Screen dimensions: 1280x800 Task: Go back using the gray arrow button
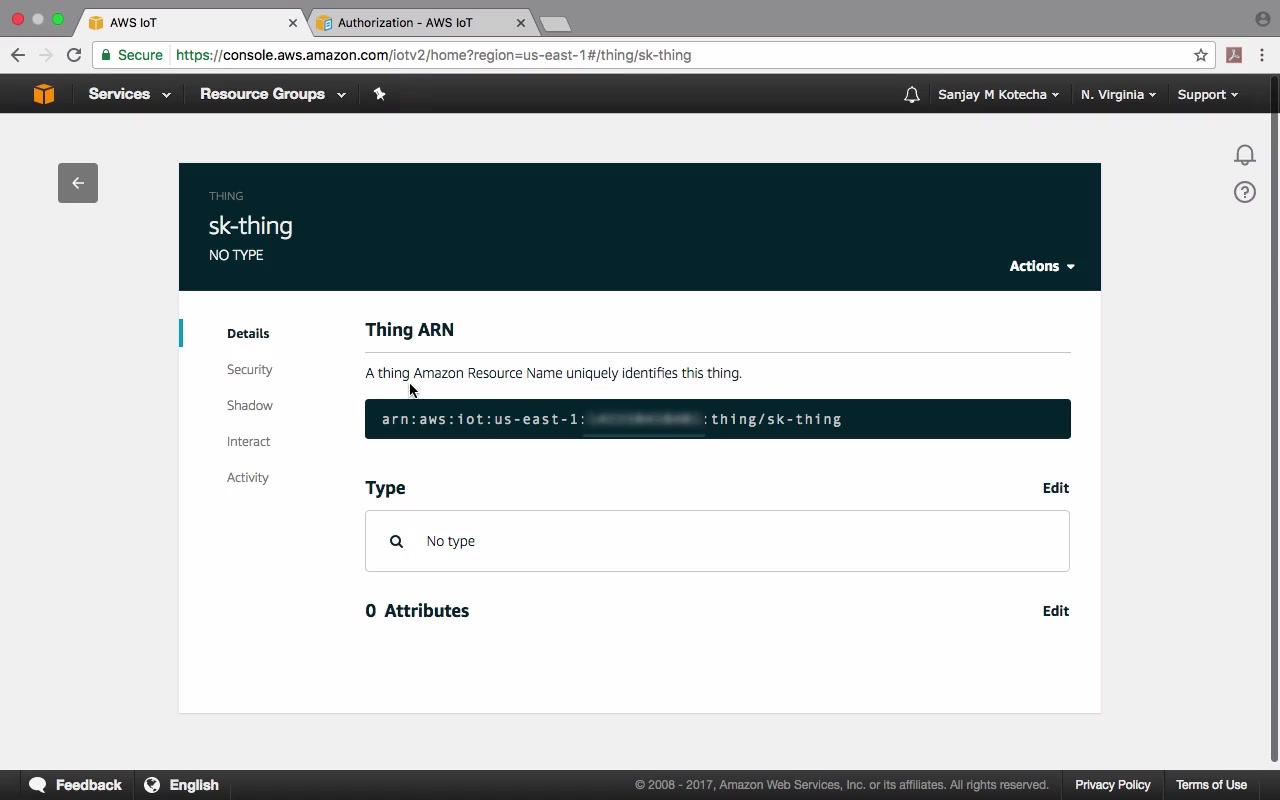78,183
